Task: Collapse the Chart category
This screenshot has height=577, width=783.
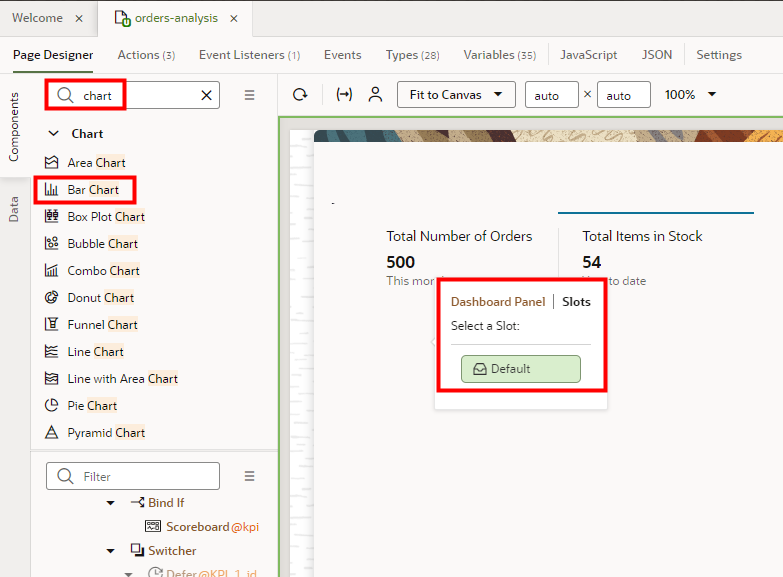Action: [53, 133]
